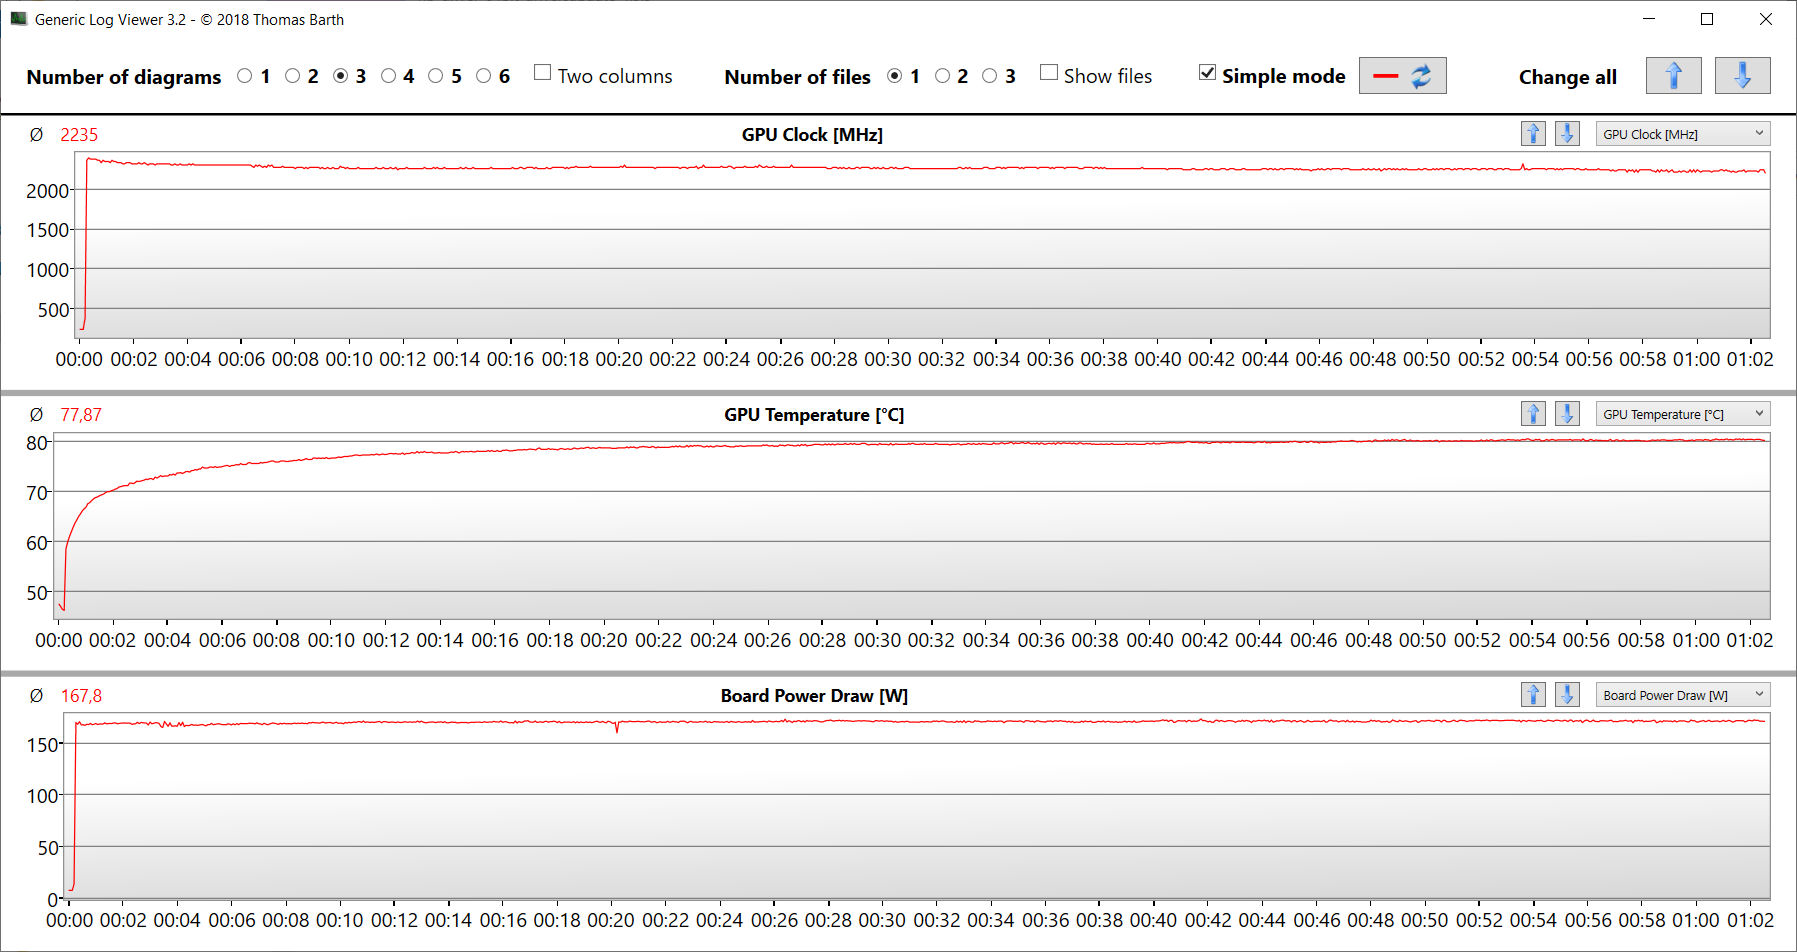
Task: Set number of diagrams to 5
Action: 436,76
